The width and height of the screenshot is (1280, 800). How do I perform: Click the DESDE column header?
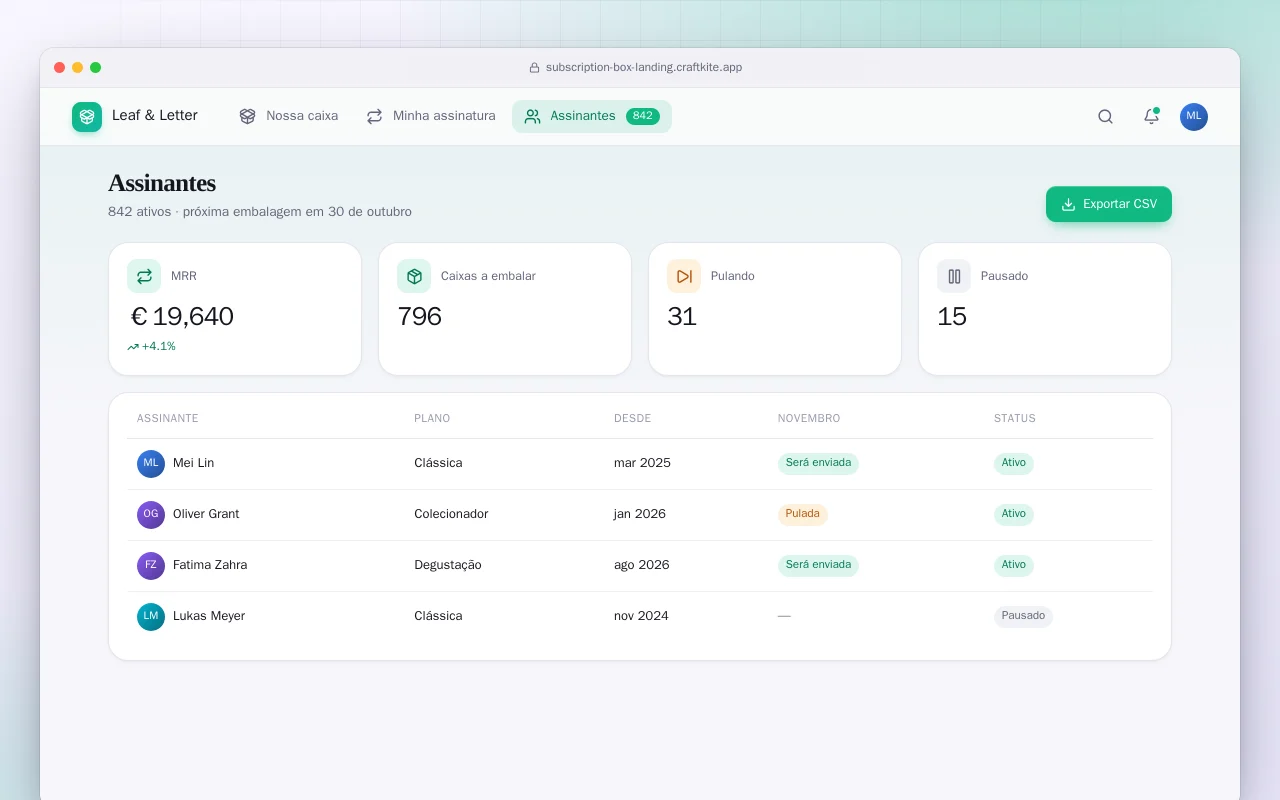(x=632, y=418)
